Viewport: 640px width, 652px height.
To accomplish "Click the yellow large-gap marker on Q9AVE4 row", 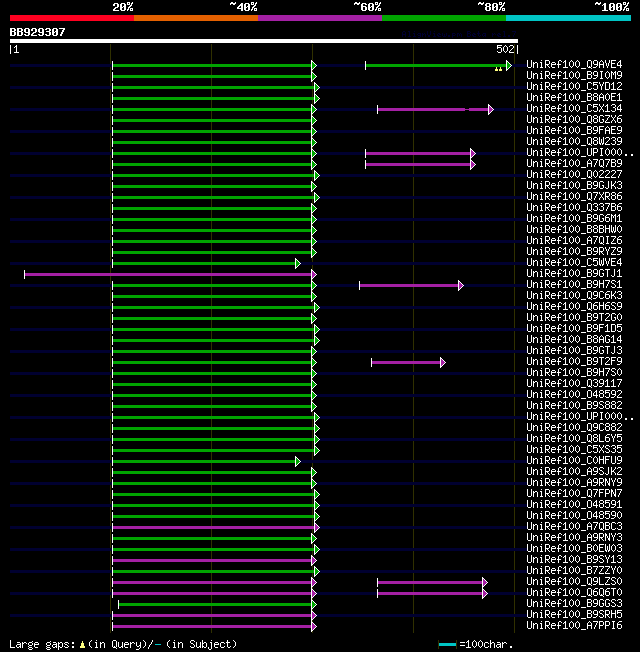I will pyautogui.click(x=498, y=69).
